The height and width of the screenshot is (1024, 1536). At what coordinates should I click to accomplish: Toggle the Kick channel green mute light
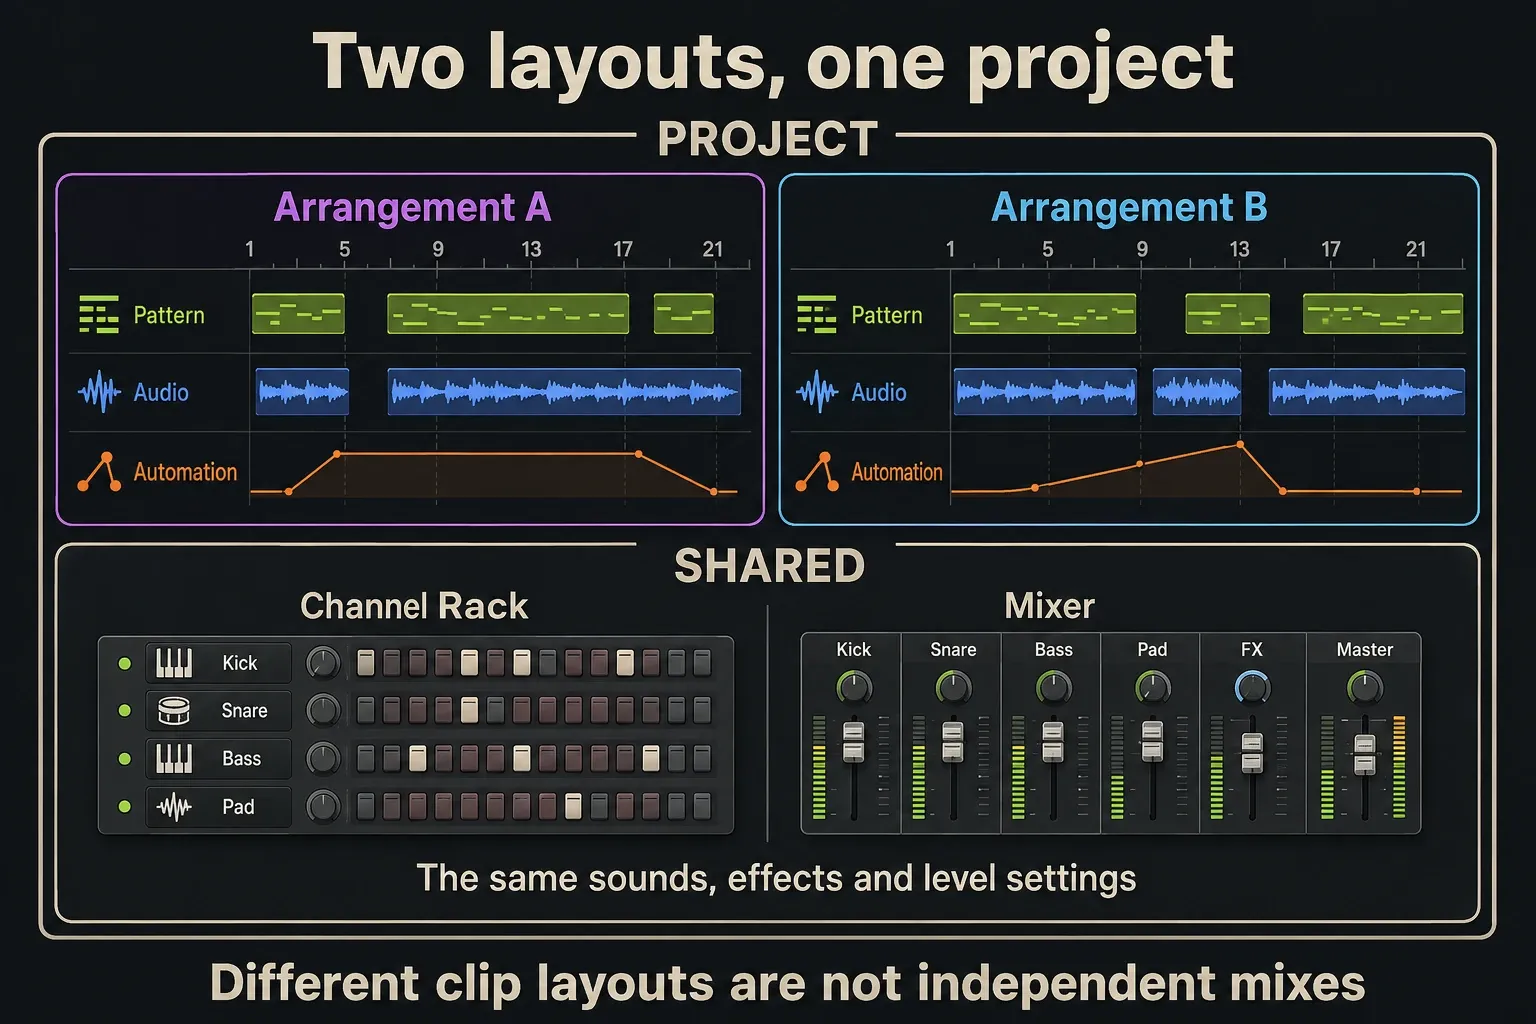pos(125,663)
